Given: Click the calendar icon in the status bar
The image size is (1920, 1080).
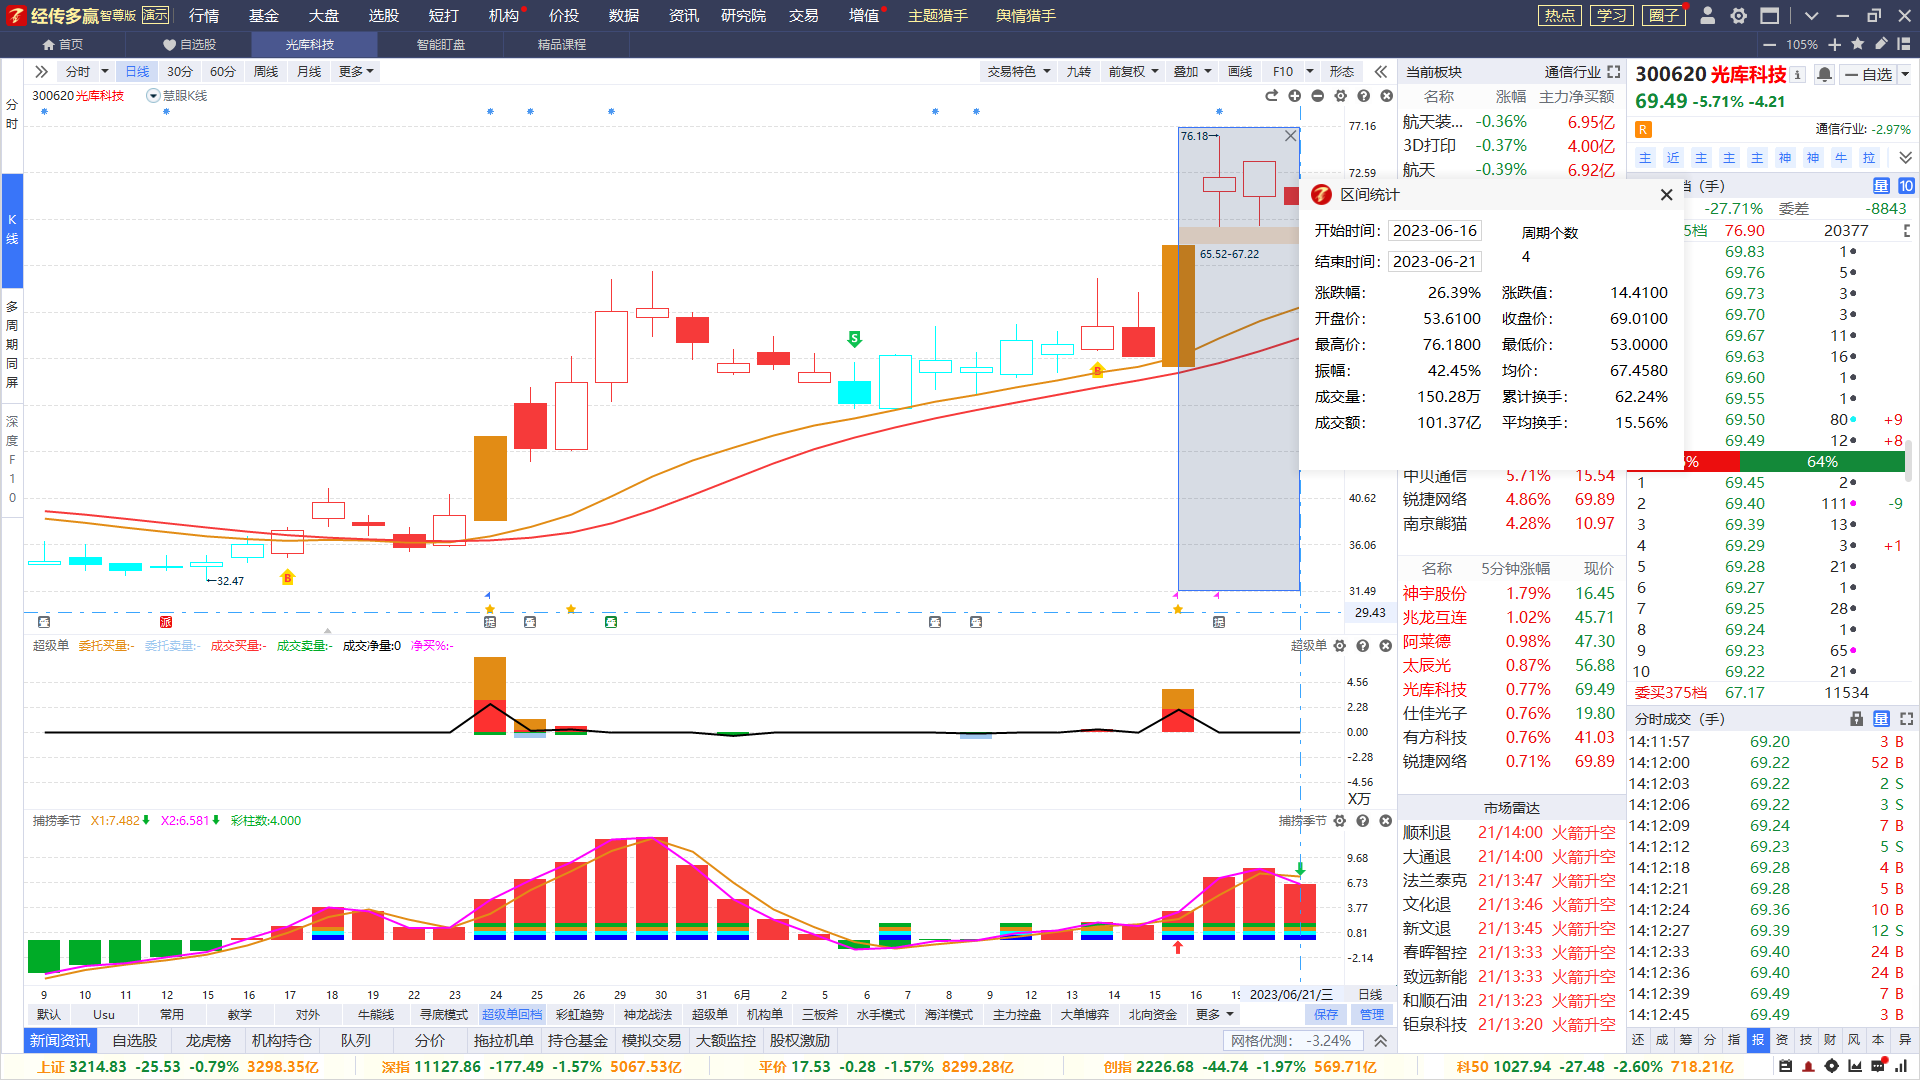Looking at the screenshot, I should 1786,1067.
